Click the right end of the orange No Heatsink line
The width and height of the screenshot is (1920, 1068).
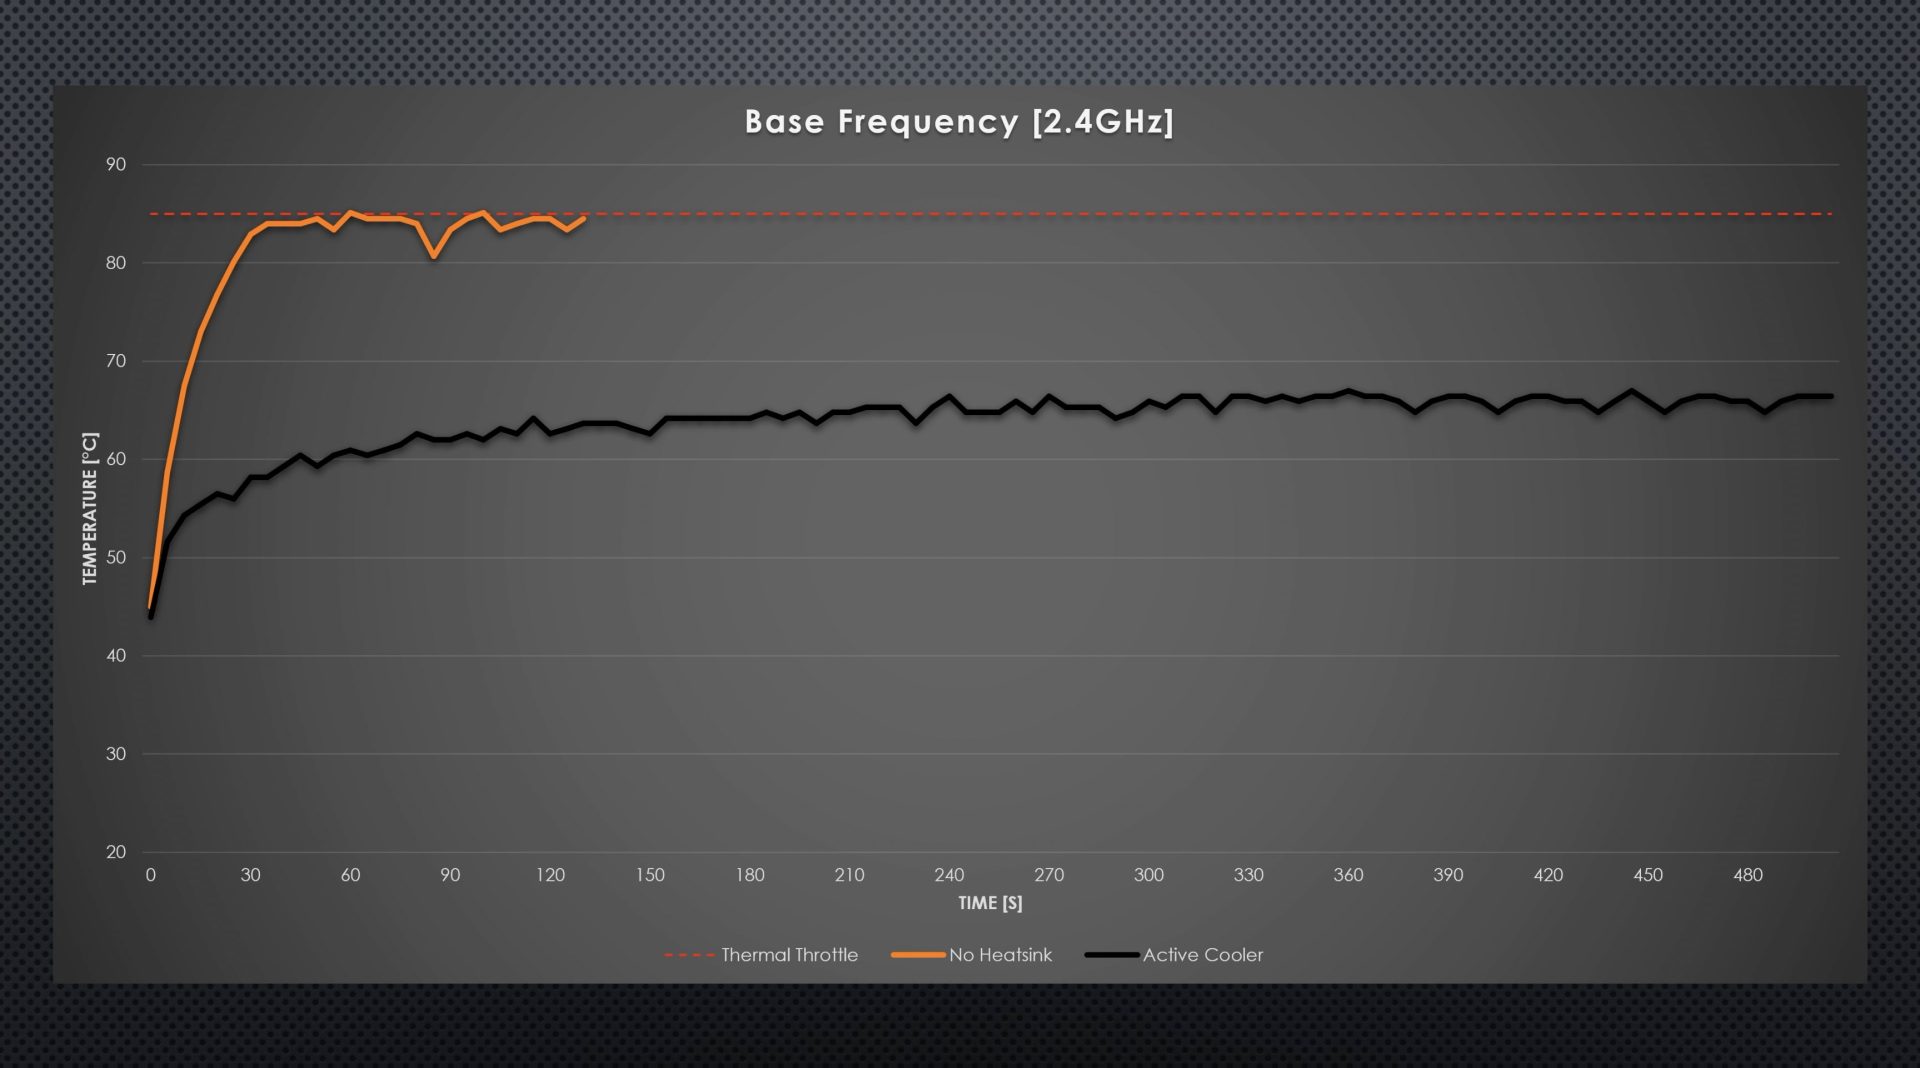tap(584, 218)
